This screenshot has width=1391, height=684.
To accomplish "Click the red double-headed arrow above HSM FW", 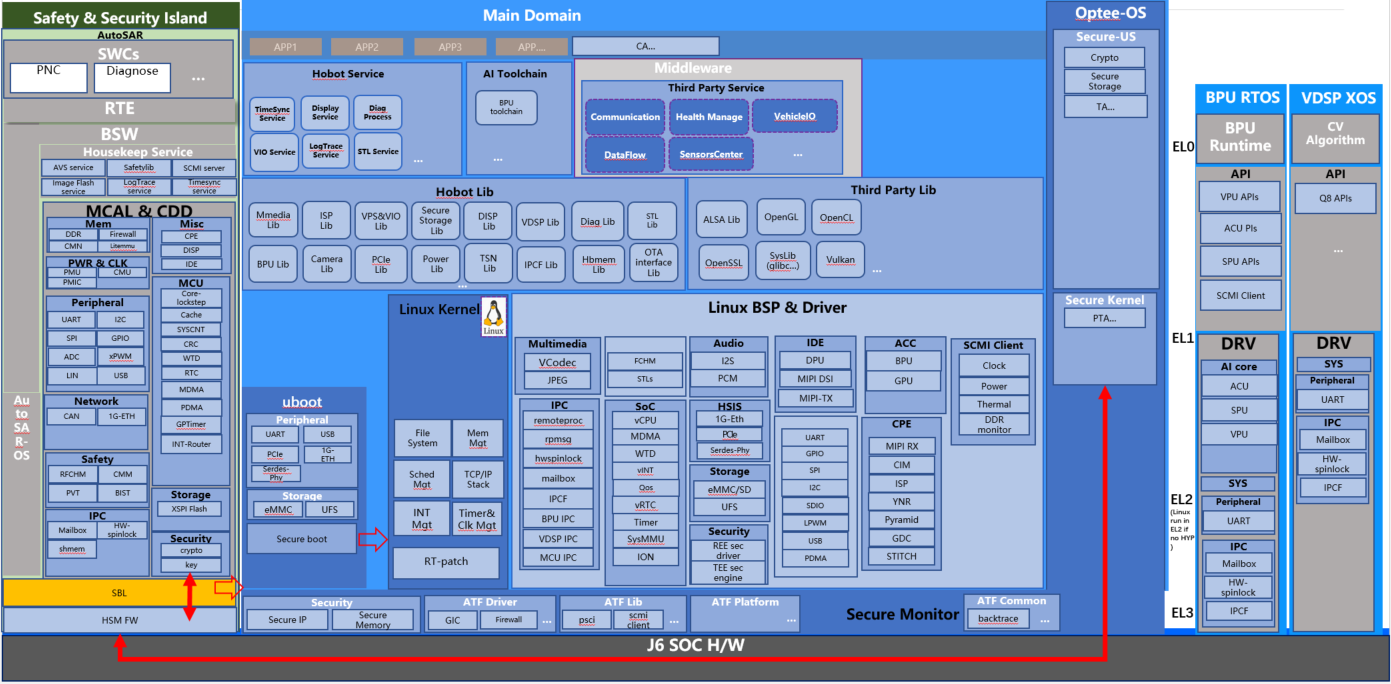I will pyautogui.click(x=190, y=598).
